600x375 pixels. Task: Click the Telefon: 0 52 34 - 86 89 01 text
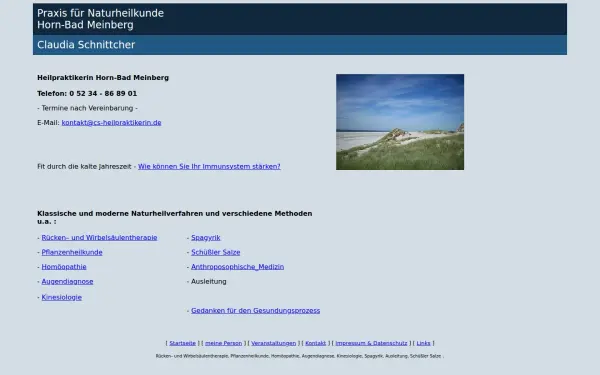[87, 93]
